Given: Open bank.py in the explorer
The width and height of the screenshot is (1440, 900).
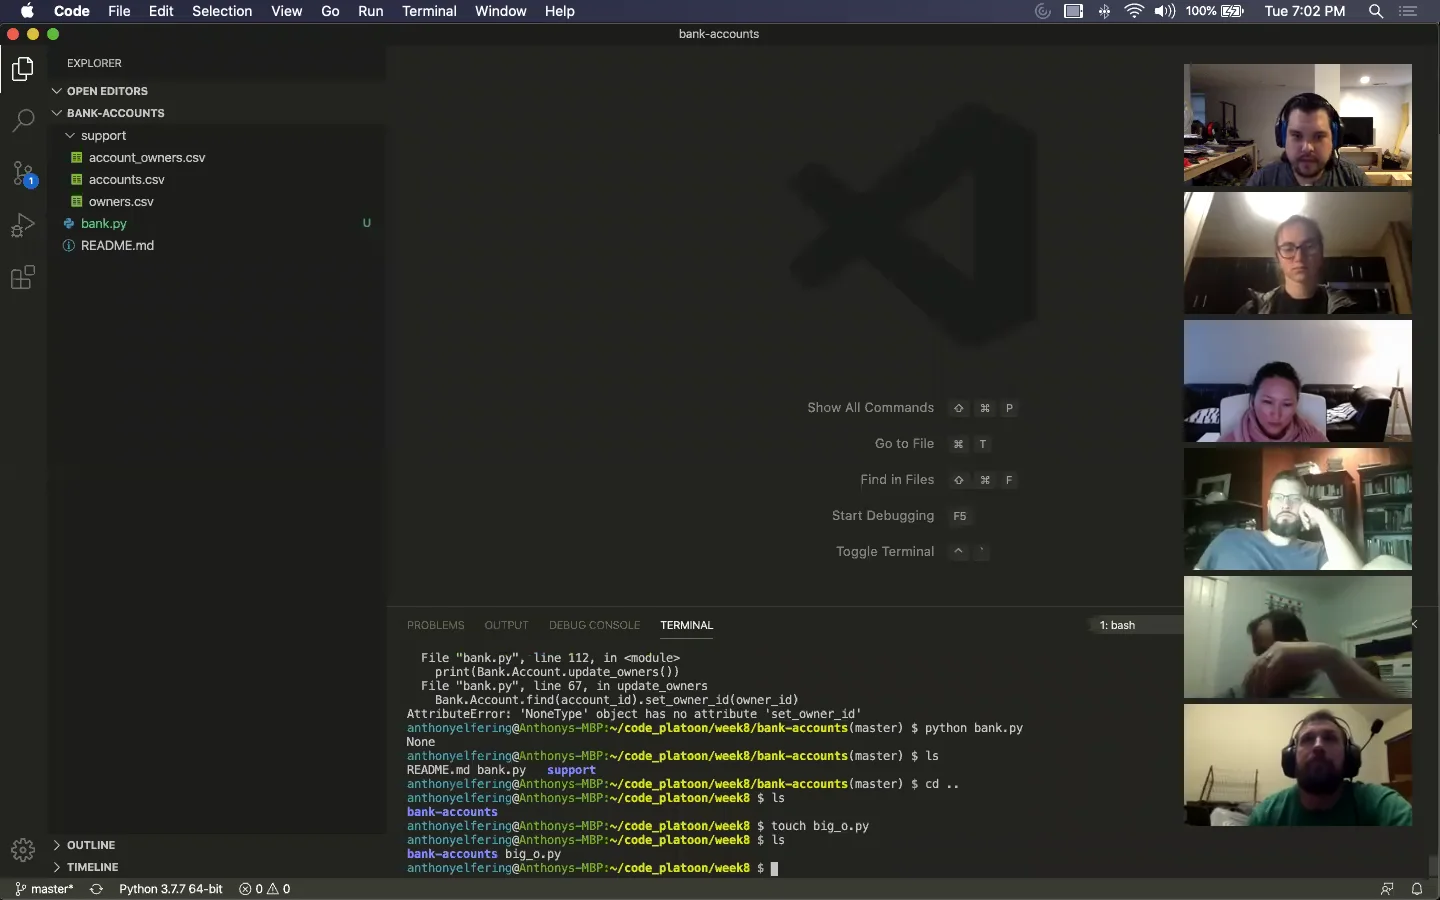Looking at the screenshot, I should coord(104,224).
